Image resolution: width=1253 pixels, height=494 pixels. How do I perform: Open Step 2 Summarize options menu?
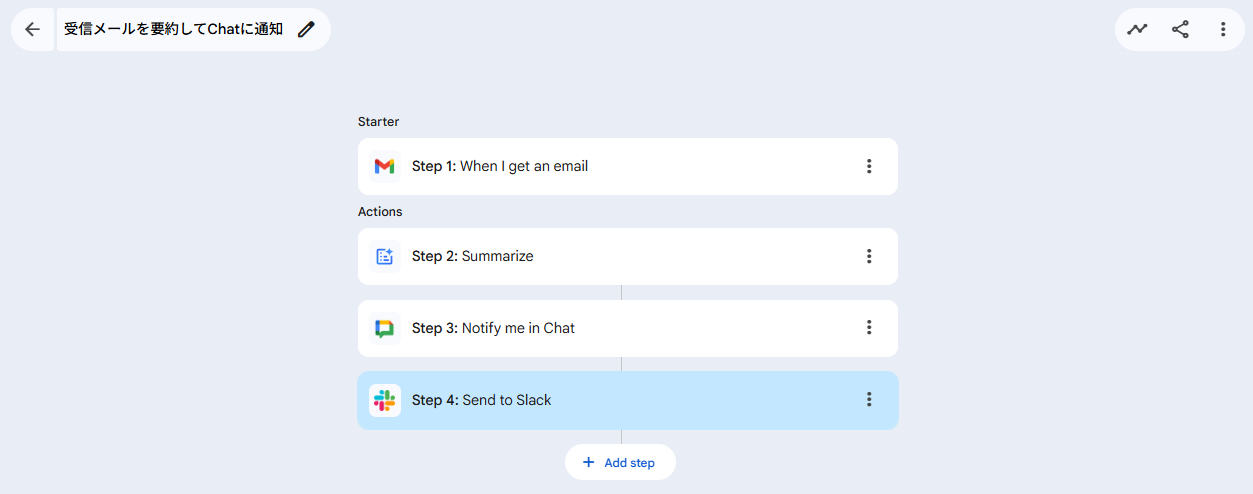click(x=869, y=256)
